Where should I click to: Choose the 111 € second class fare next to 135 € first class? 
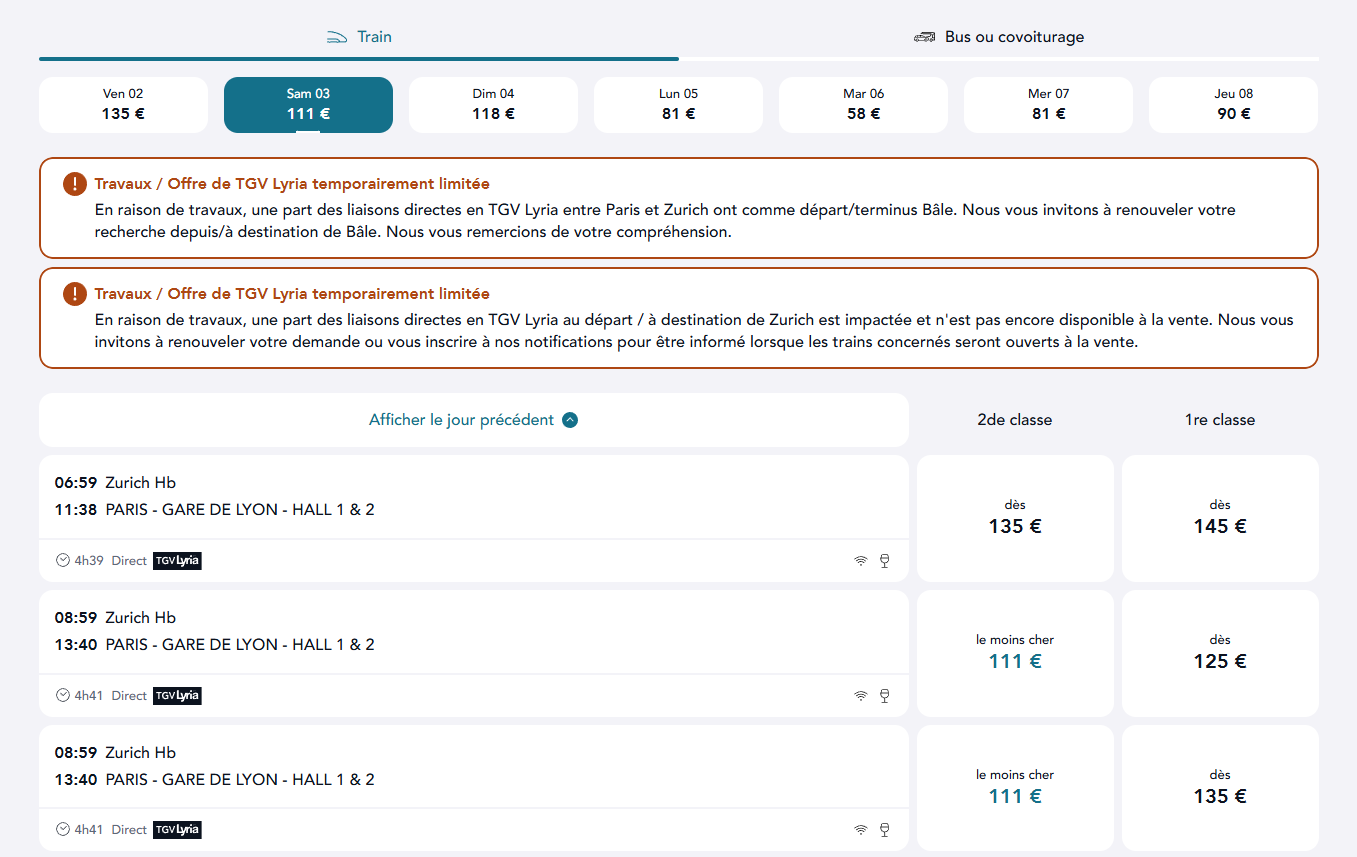click(x=1015, y=788)
